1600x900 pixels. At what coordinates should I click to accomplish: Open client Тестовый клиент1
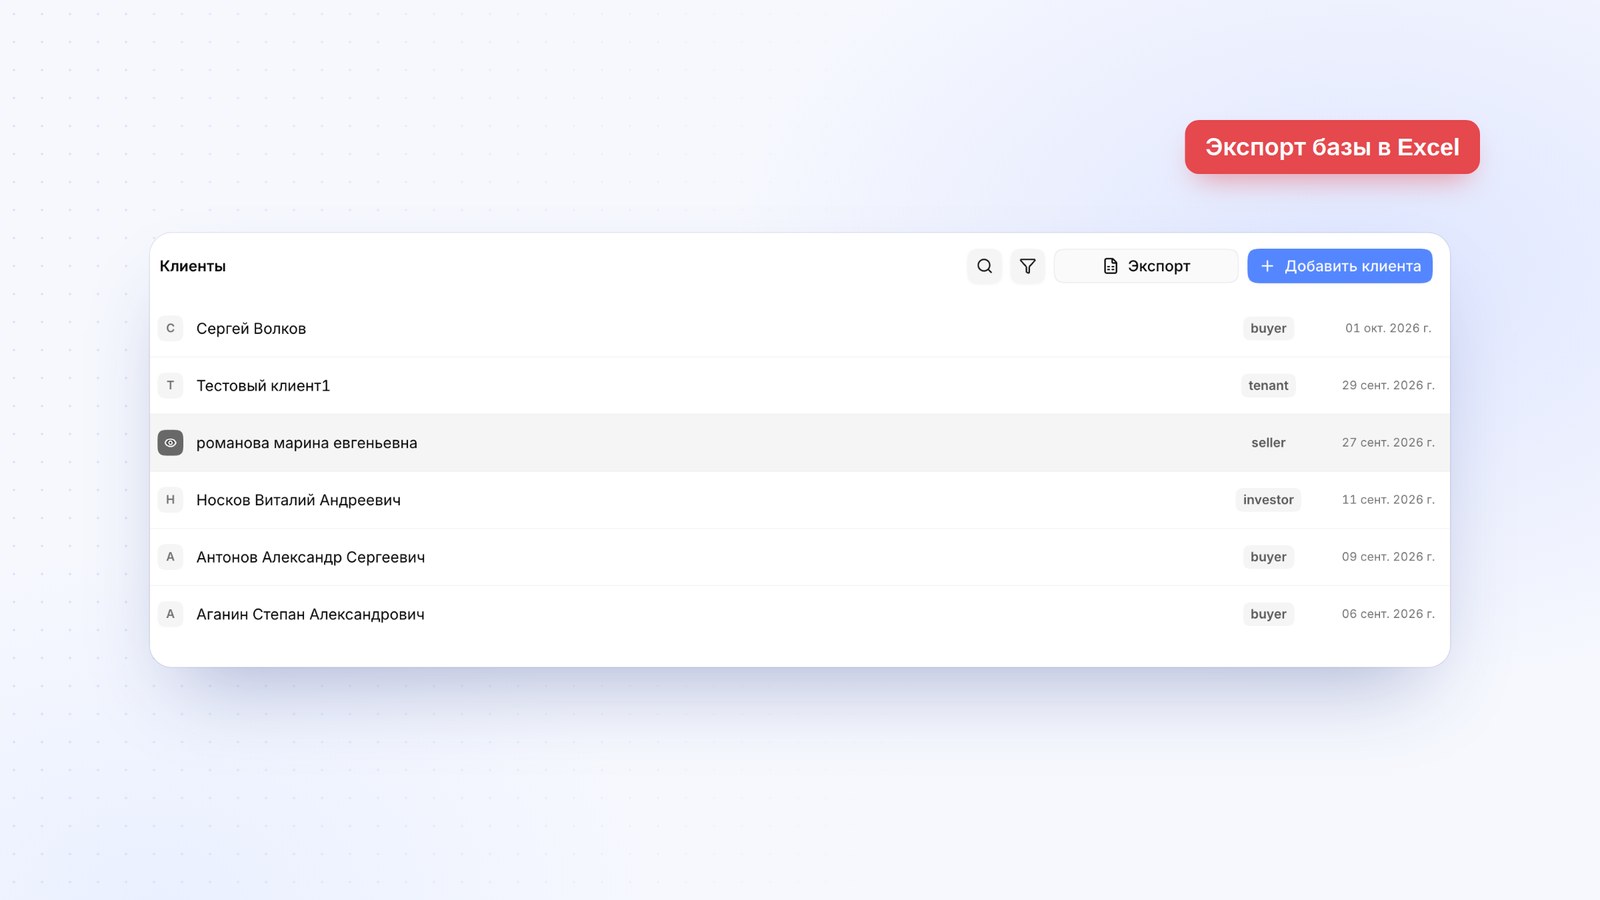(x=263, y=386)
